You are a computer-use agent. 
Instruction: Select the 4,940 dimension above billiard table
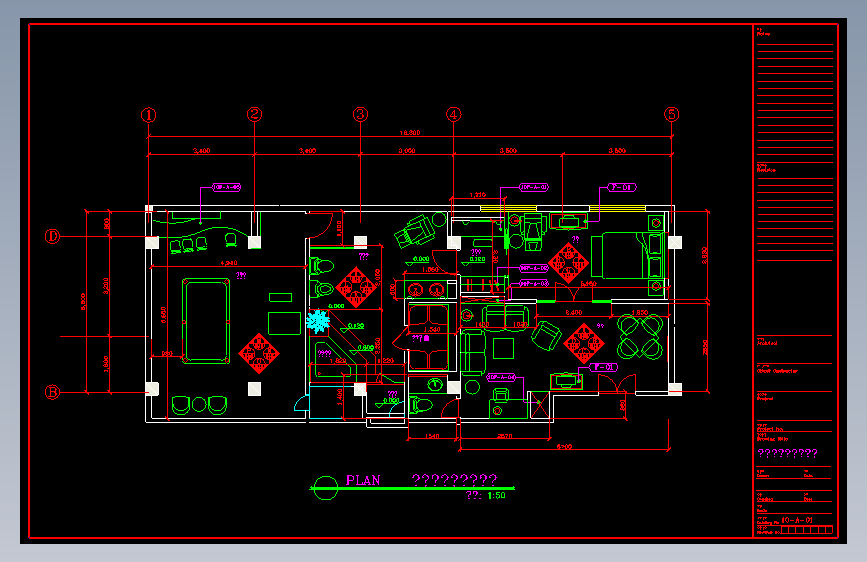click(229, 263)
